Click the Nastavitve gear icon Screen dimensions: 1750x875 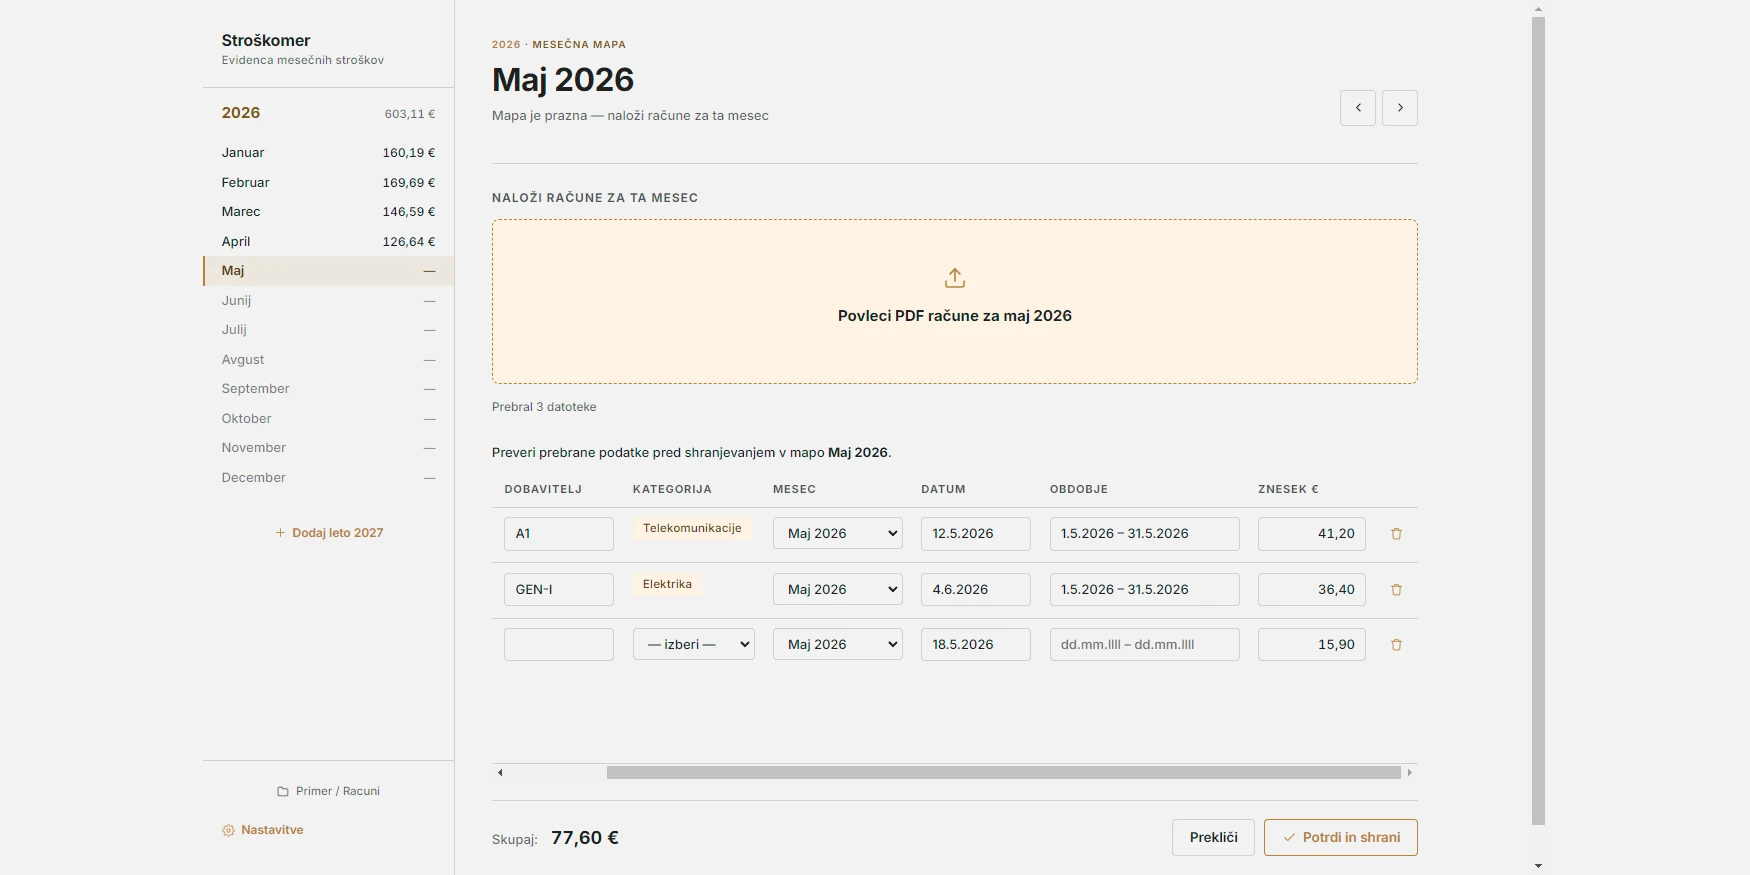[x=228, y=831]
